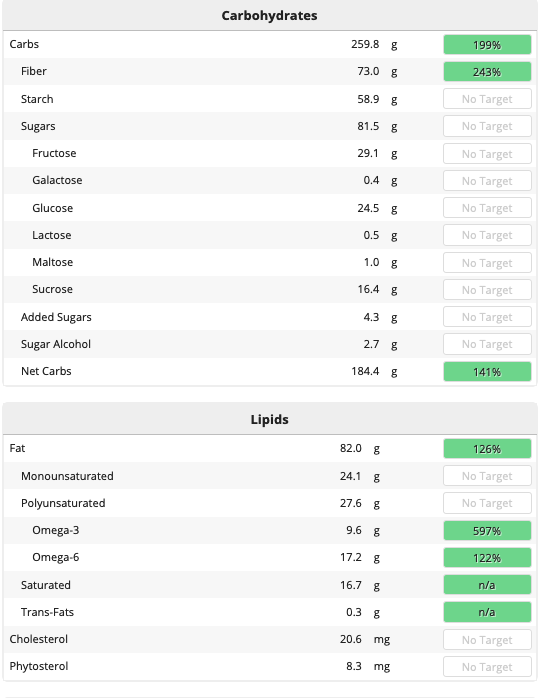The image size is (541, 698).
Task: Click the Carbohydrates section header
Action: pyautogui.click(x=270, y=16)
